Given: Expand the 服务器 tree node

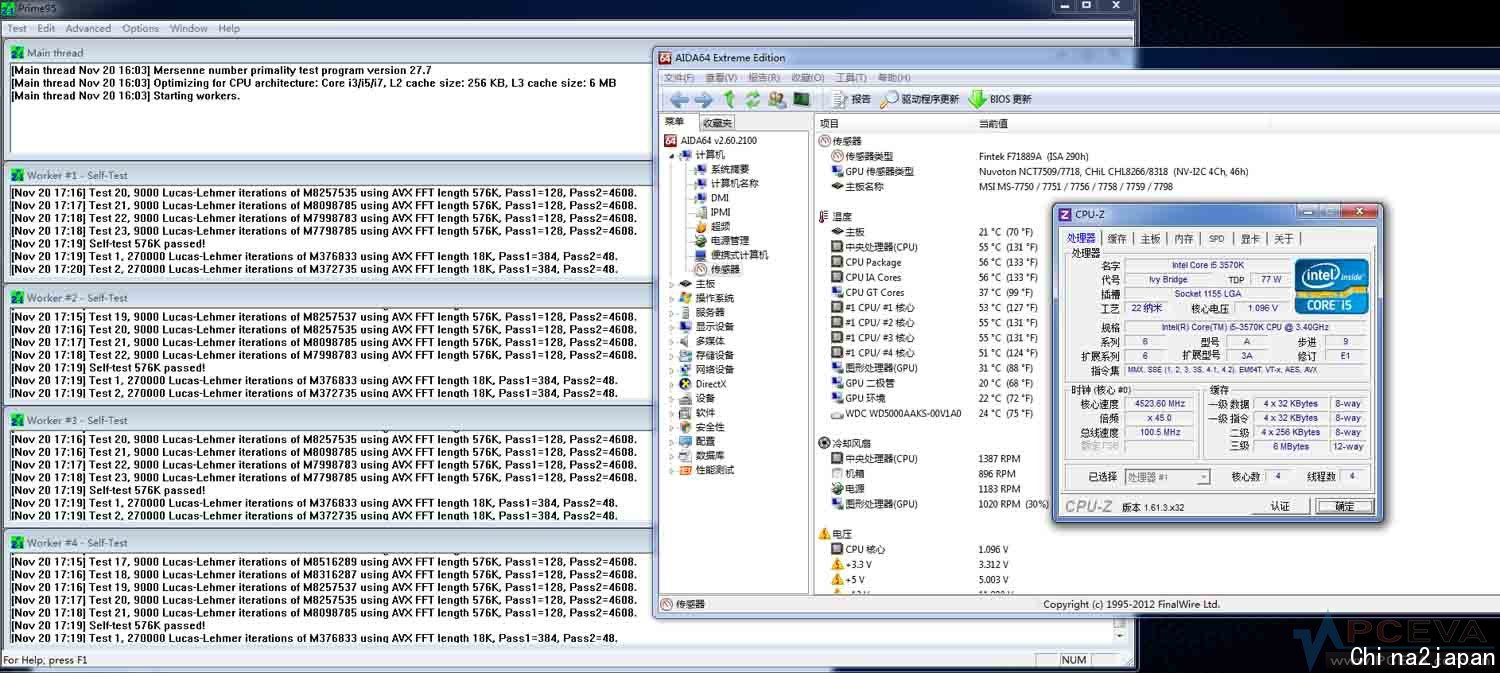Looking at the screenshot, I should coord(672,312).
